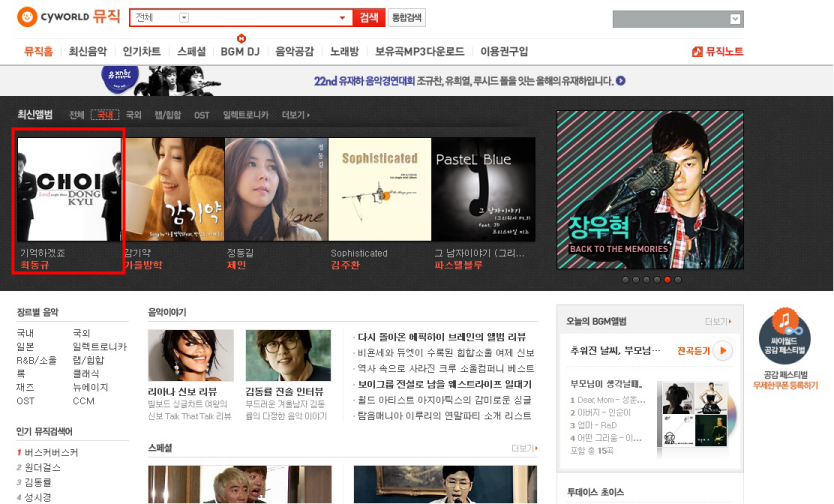Click the new badge above BGM DJ
Image resolution: width=834 pixels, height=504 pixels.
click(x=241, y=38)
